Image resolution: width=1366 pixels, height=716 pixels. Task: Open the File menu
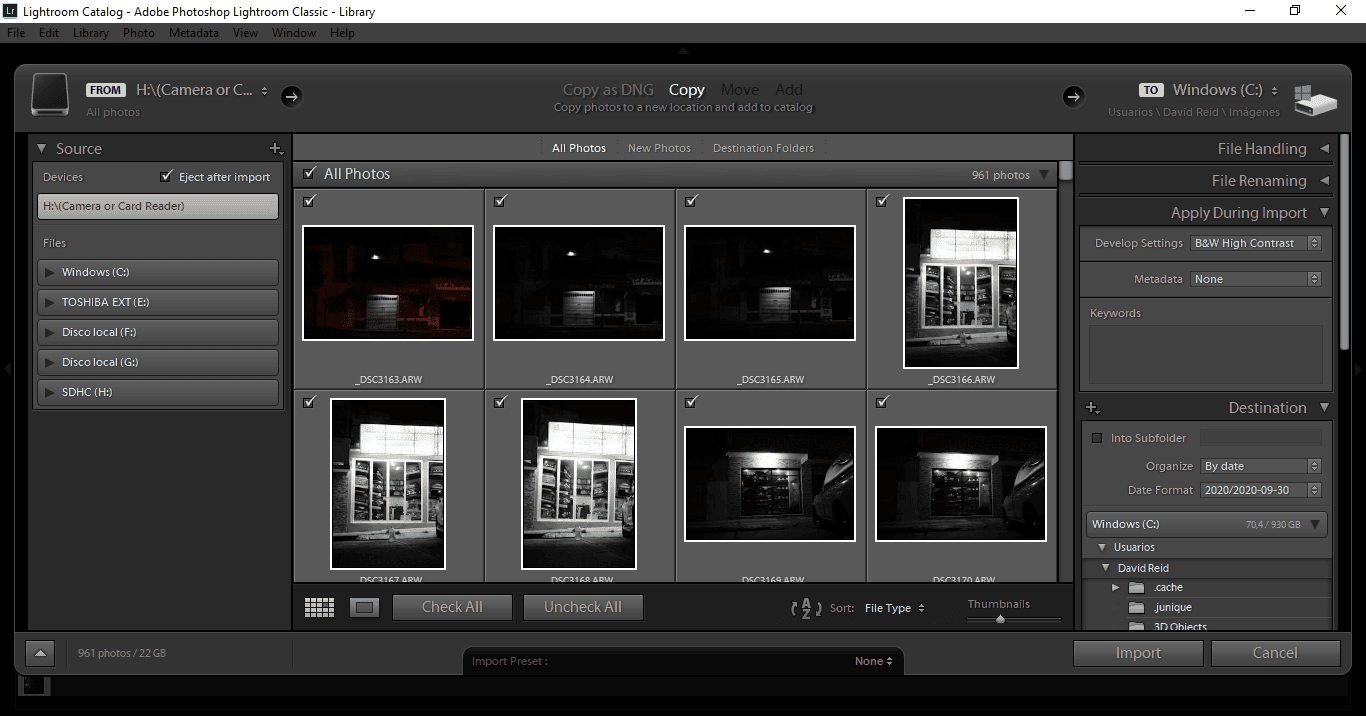tap(16, 33)
